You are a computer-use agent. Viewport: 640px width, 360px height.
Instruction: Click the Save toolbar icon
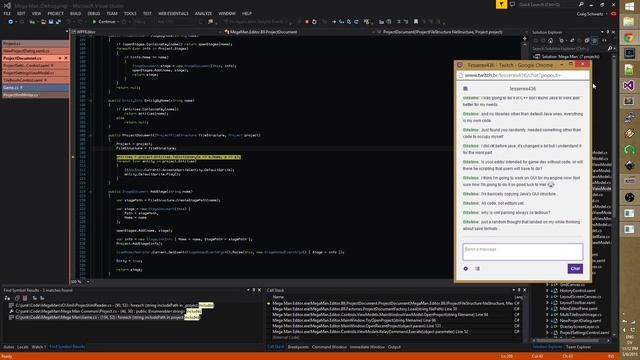coord(51,22)
